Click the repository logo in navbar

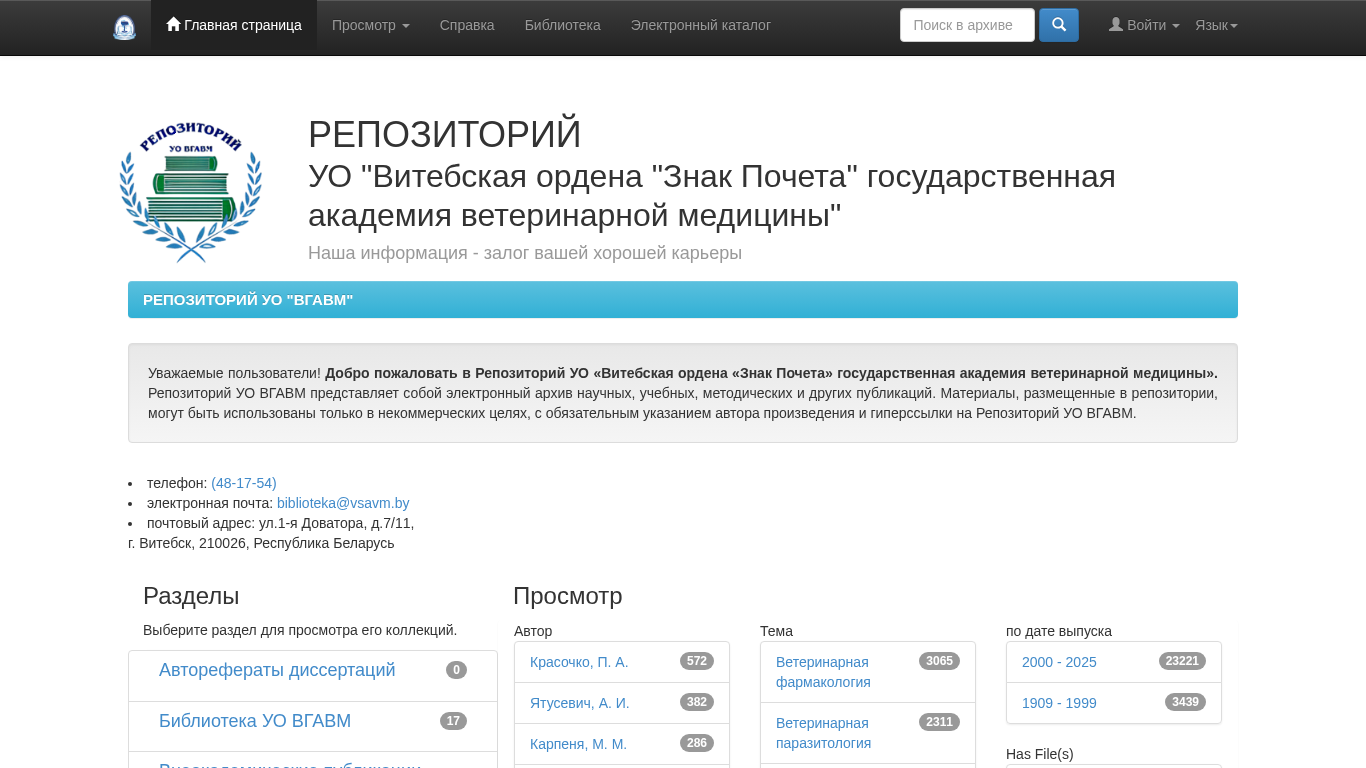[124, 27]
